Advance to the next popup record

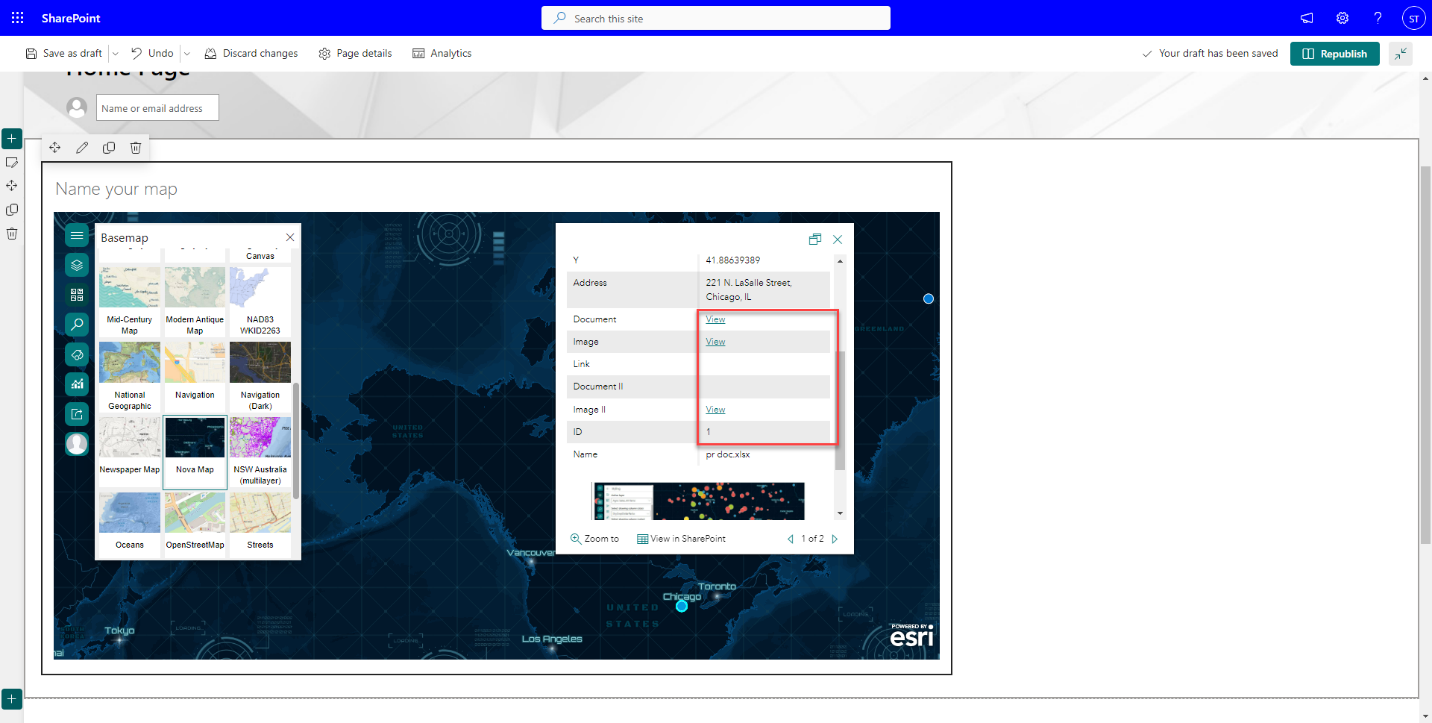click(835, 538)
